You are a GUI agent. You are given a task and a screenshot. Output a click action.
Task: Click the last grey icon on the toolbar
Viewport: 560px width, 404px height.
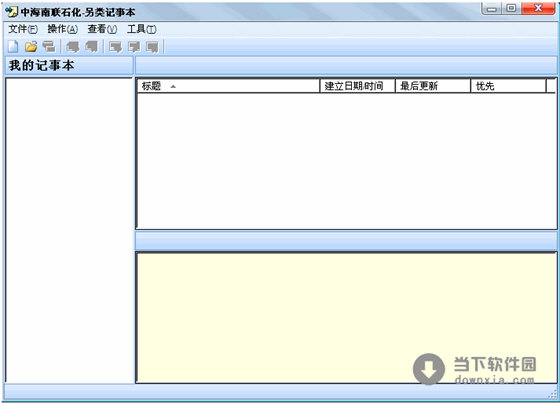click(x=152, y=47)
